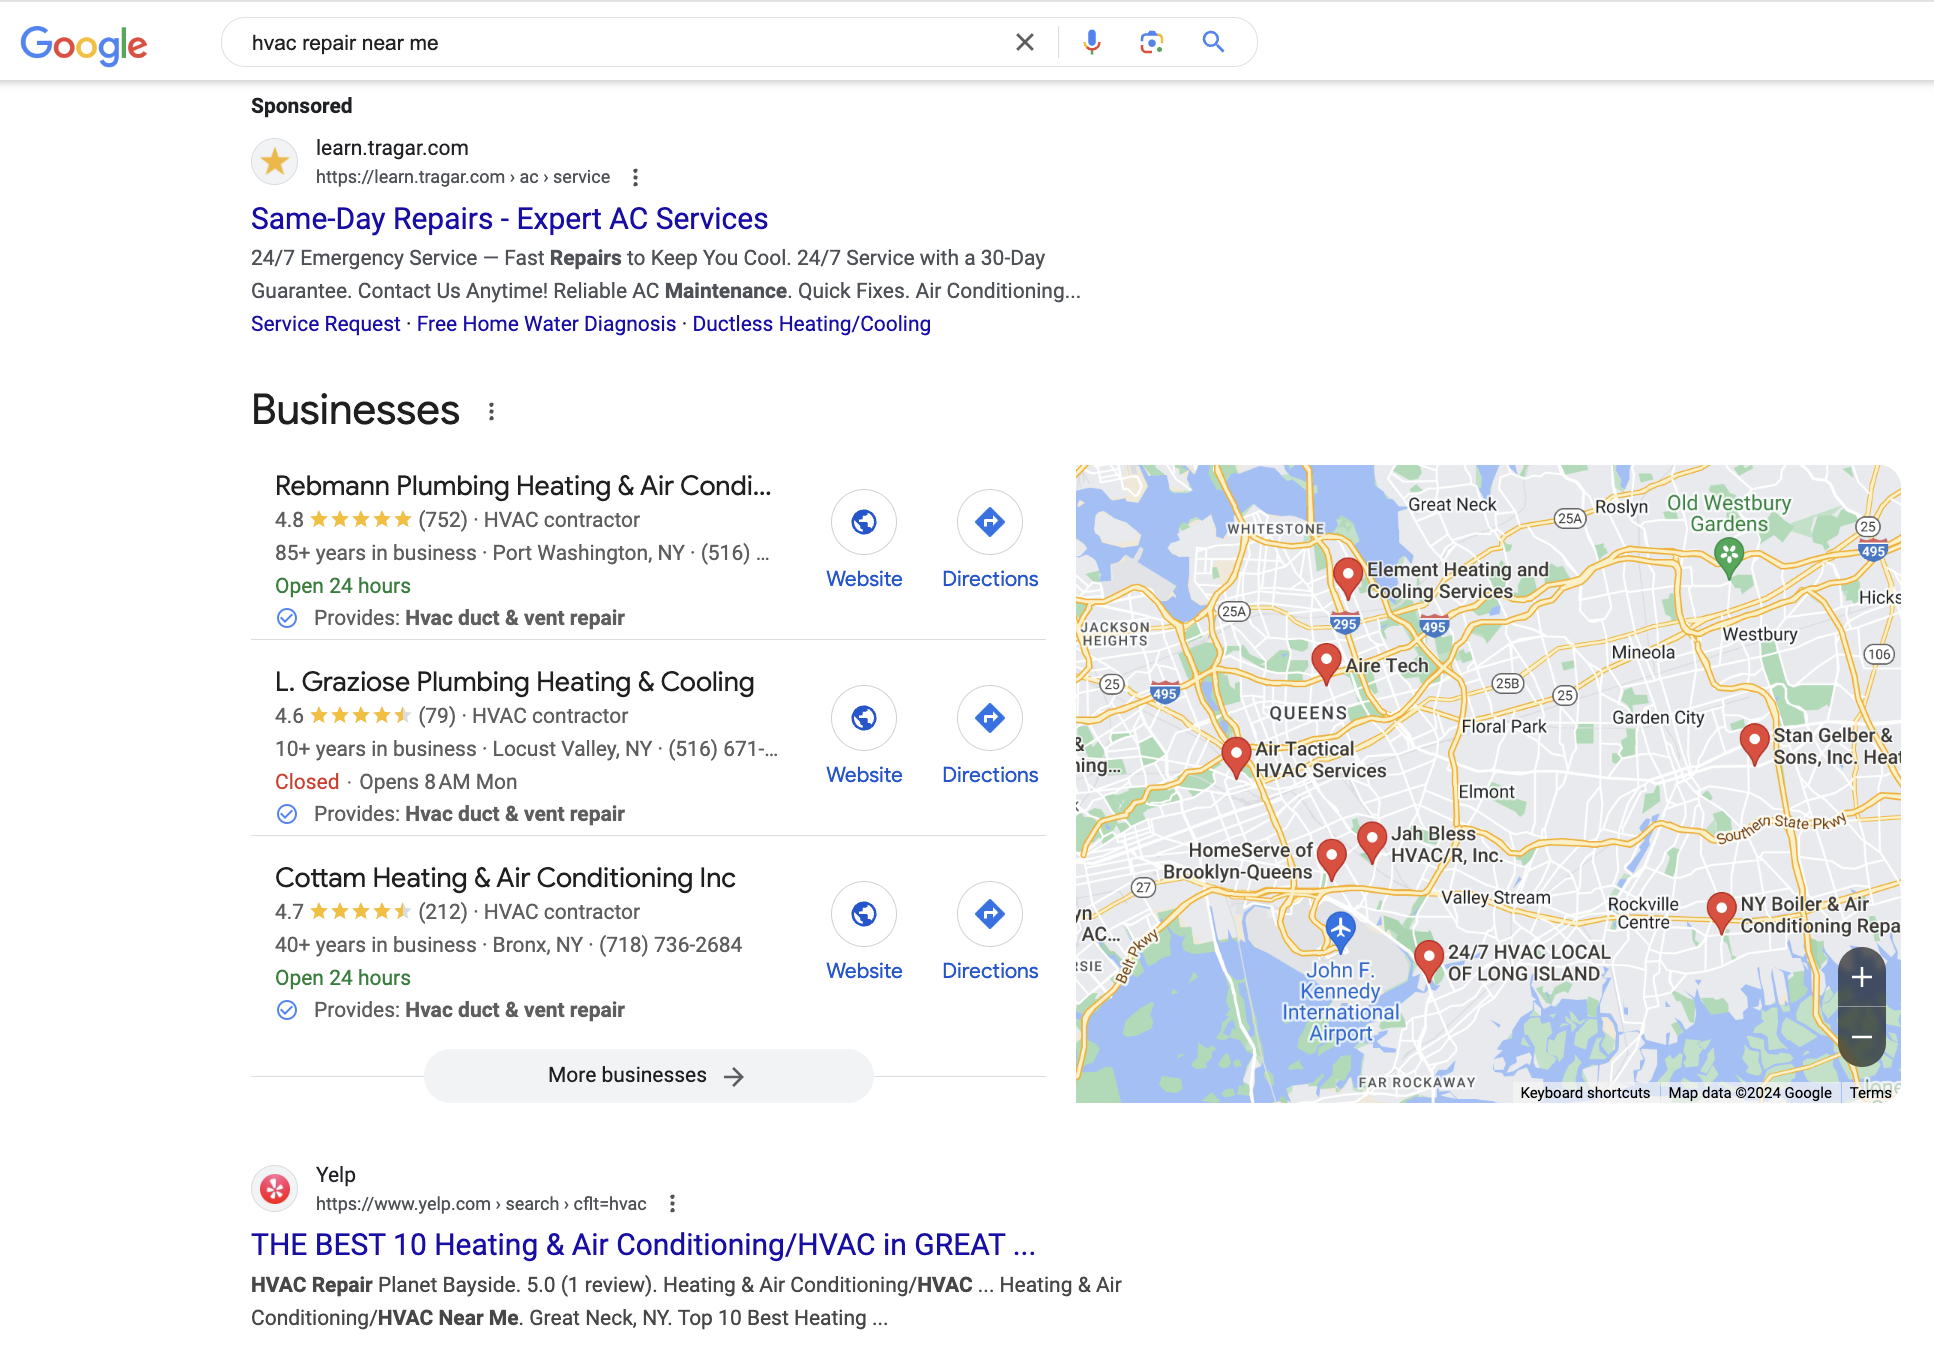Click Old Westbury Gardens green marker
Image resolution: width=1934 pixels, height=1358 pixels.
(1729, 556)
